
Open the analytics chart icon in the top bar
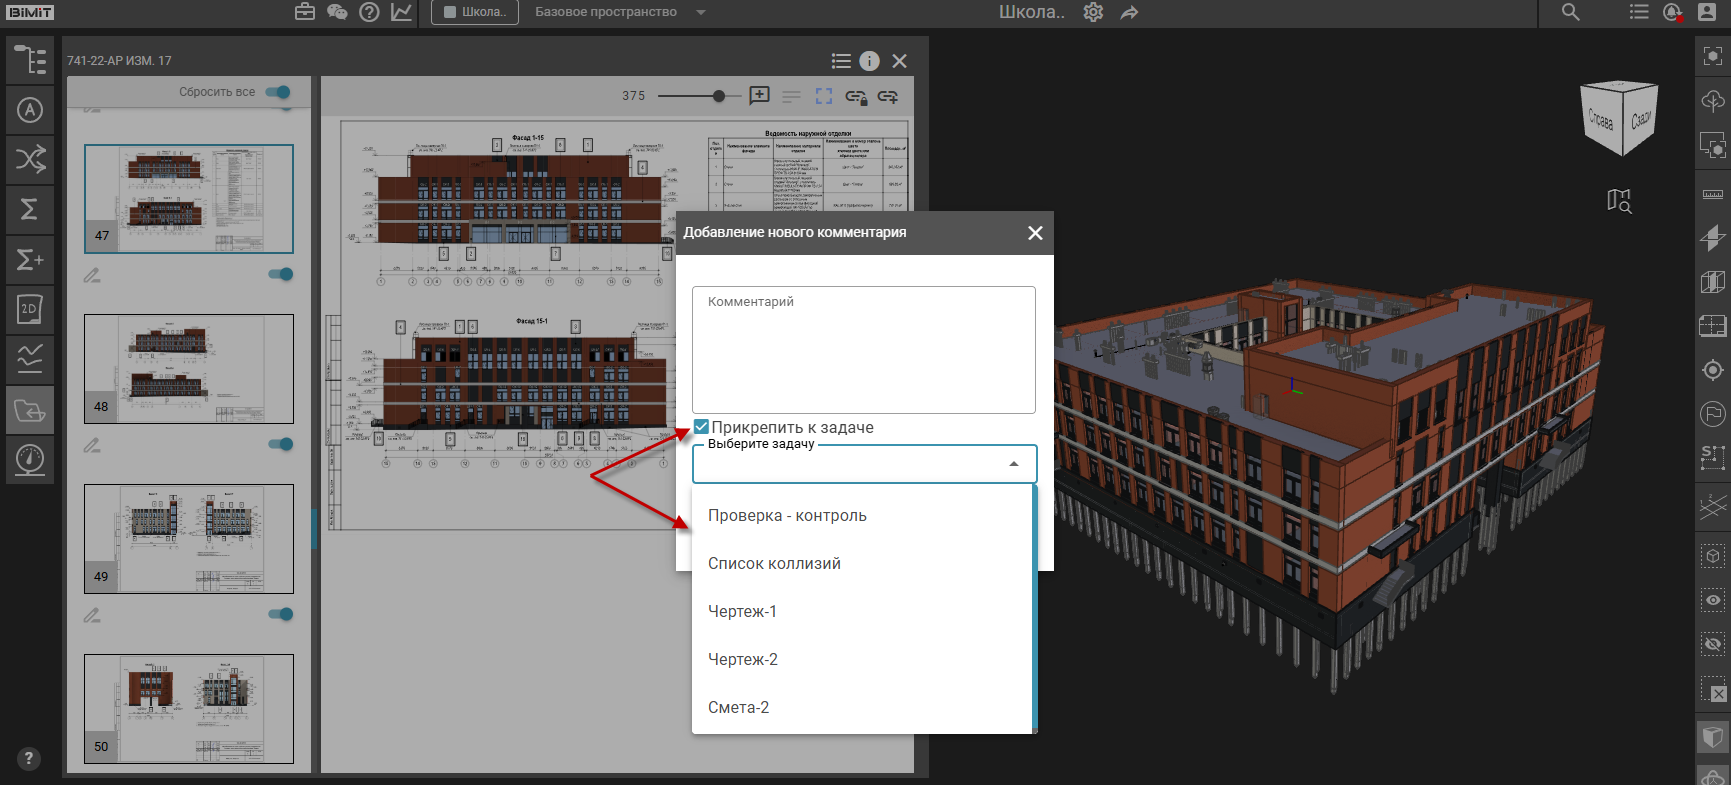(x=401, y=12)
